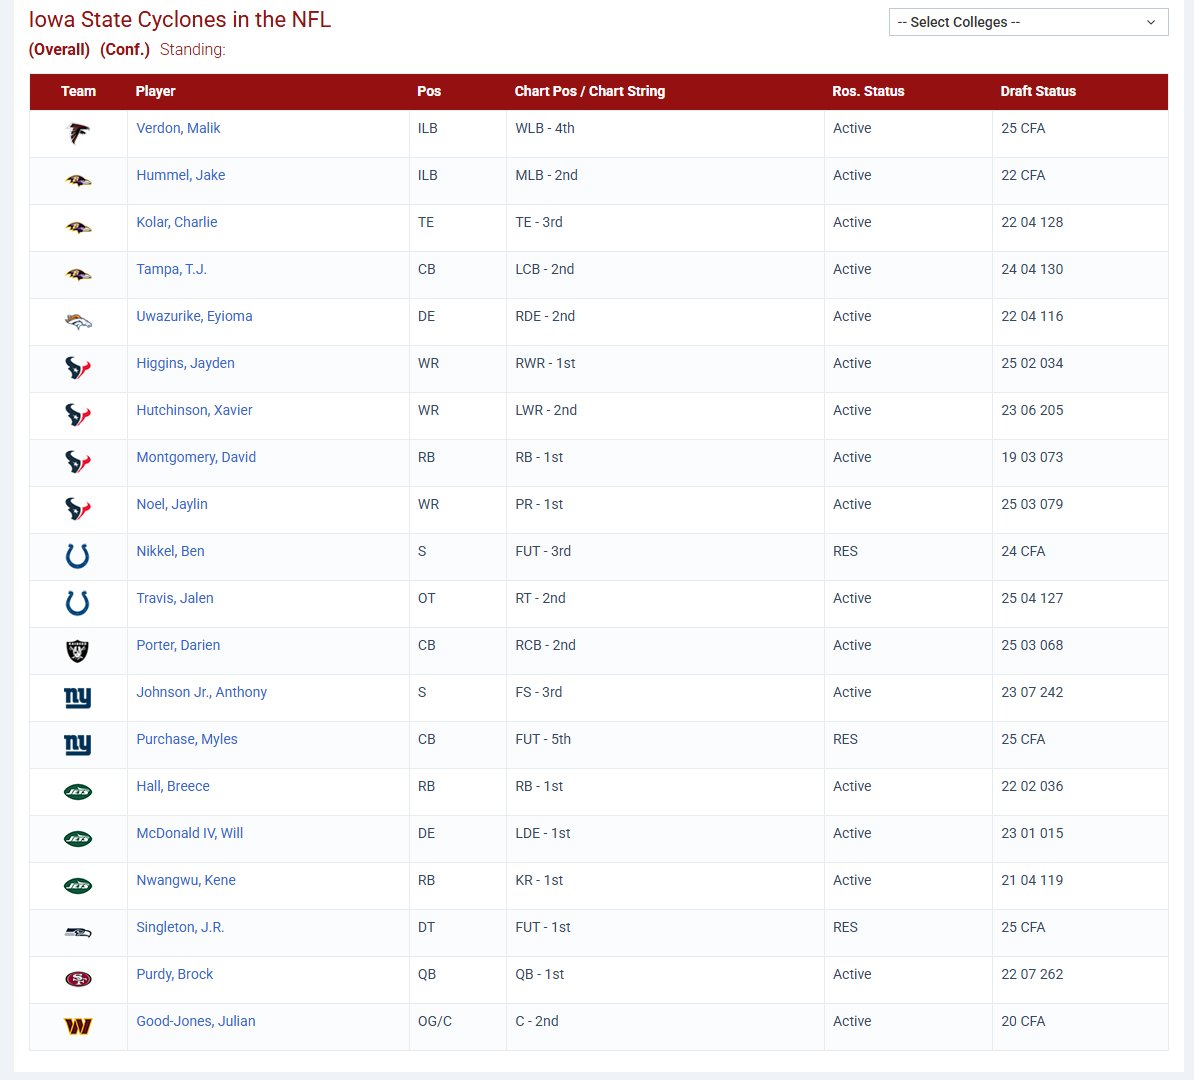Viewport: 1194px width, 1080px height.
Task: Click the OG/C position cell
Action: coord(435,1021)
